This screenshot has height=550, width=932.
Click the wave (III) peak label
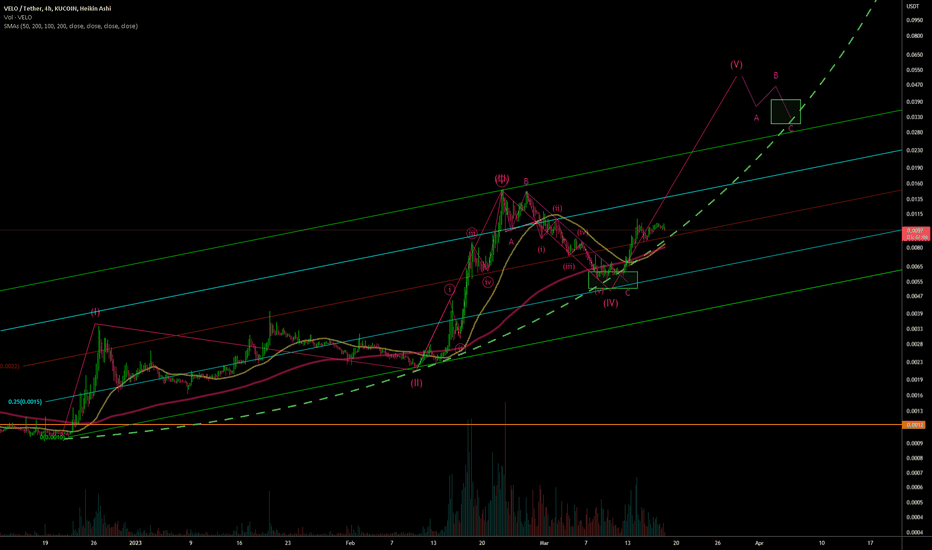coord(502,179)
